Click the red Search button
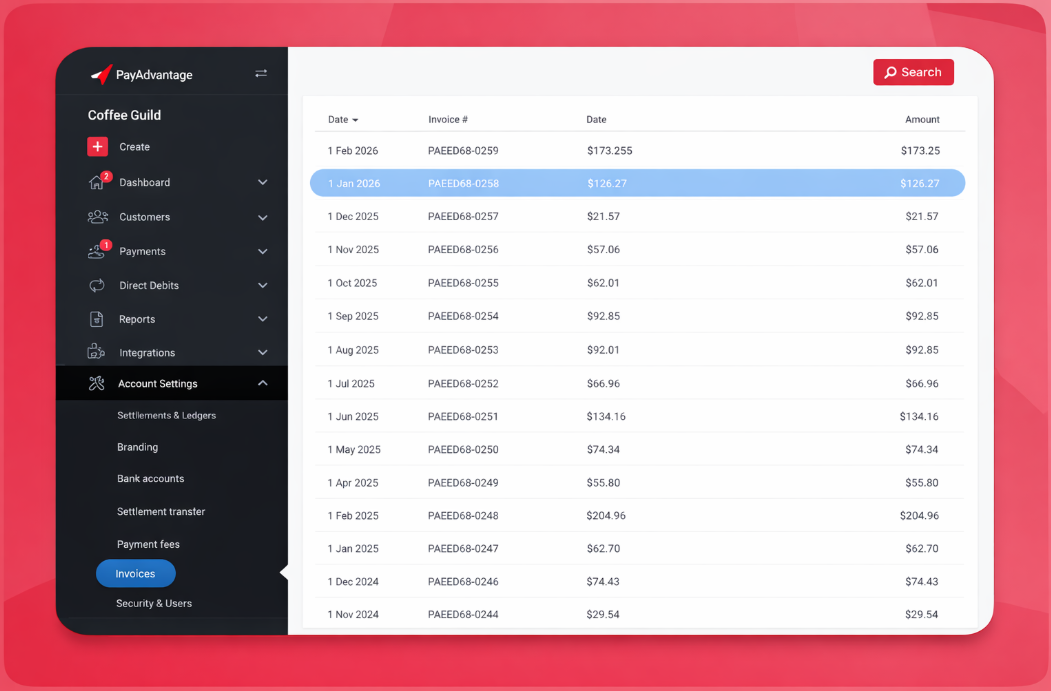 pyautogui.click(x=913, y=73)
